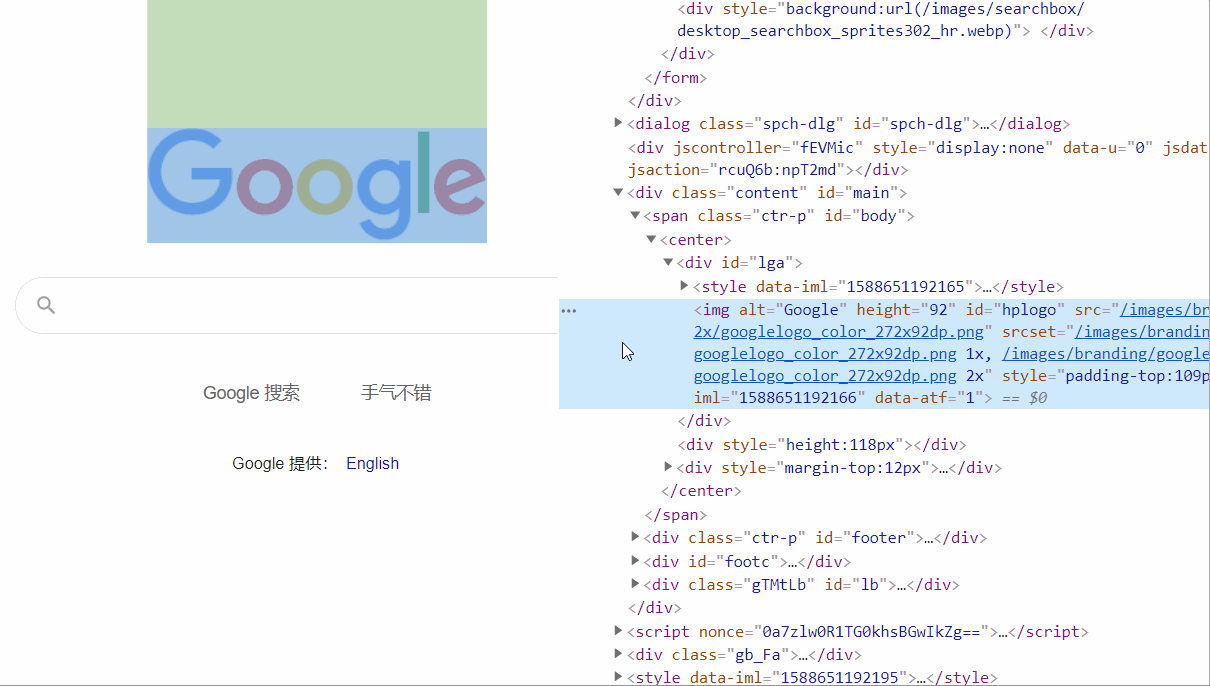Image resolution: width=1210 pixels, height=686 pixels.
Task: Click the three-dots row actions icon
Action: (569, 311)
